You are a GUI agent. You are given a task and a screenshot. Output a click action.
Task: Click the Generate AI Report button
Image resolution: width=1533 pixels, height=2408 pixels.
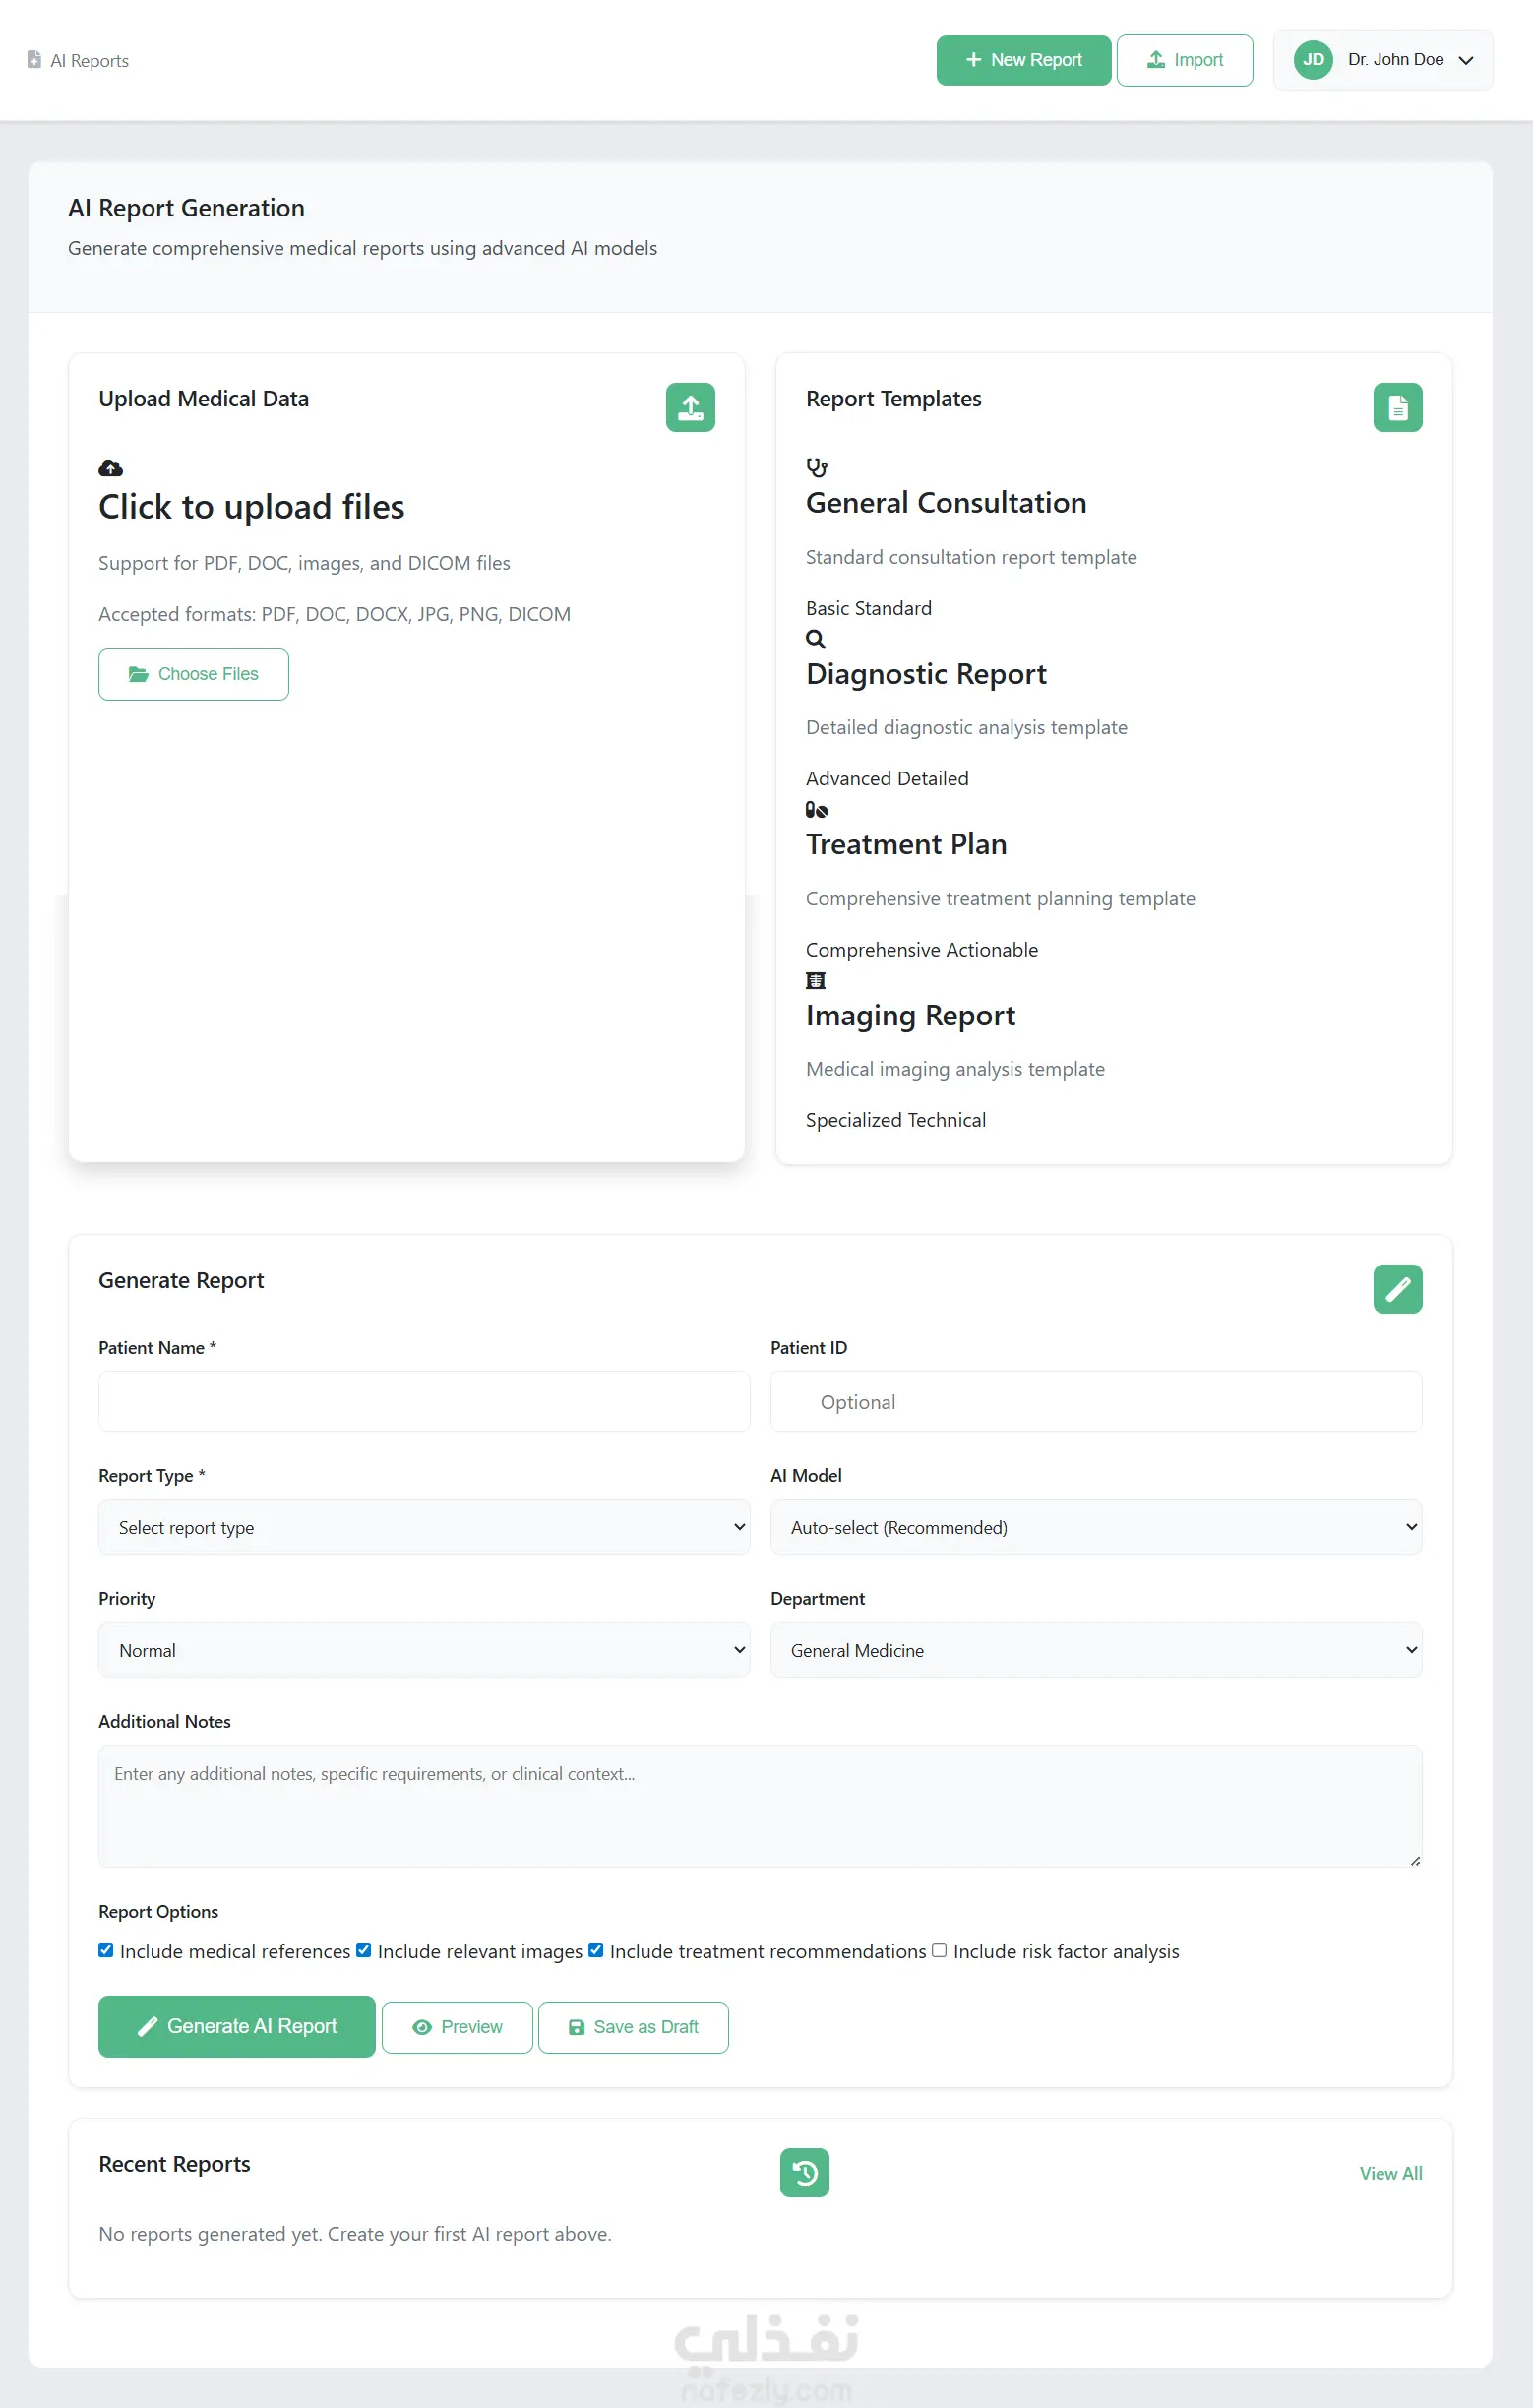click(x=237, y=2027)
